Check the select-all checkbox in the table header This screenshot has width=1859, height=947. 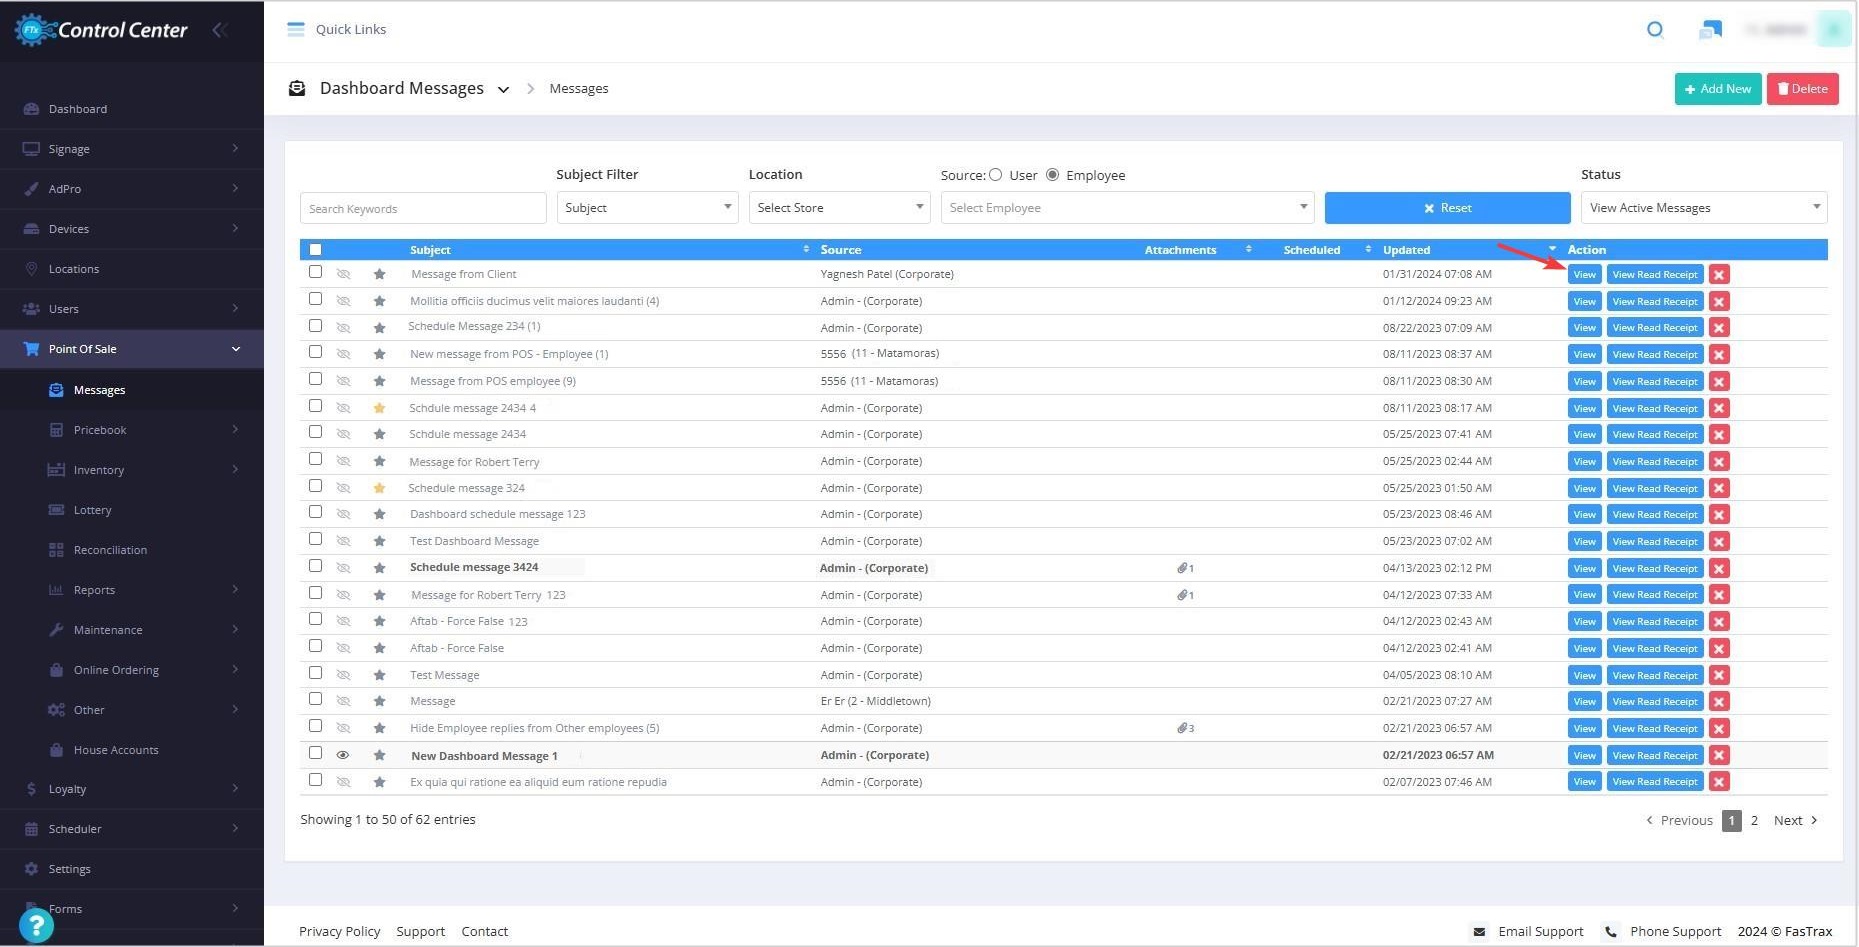tap(316, 250)
